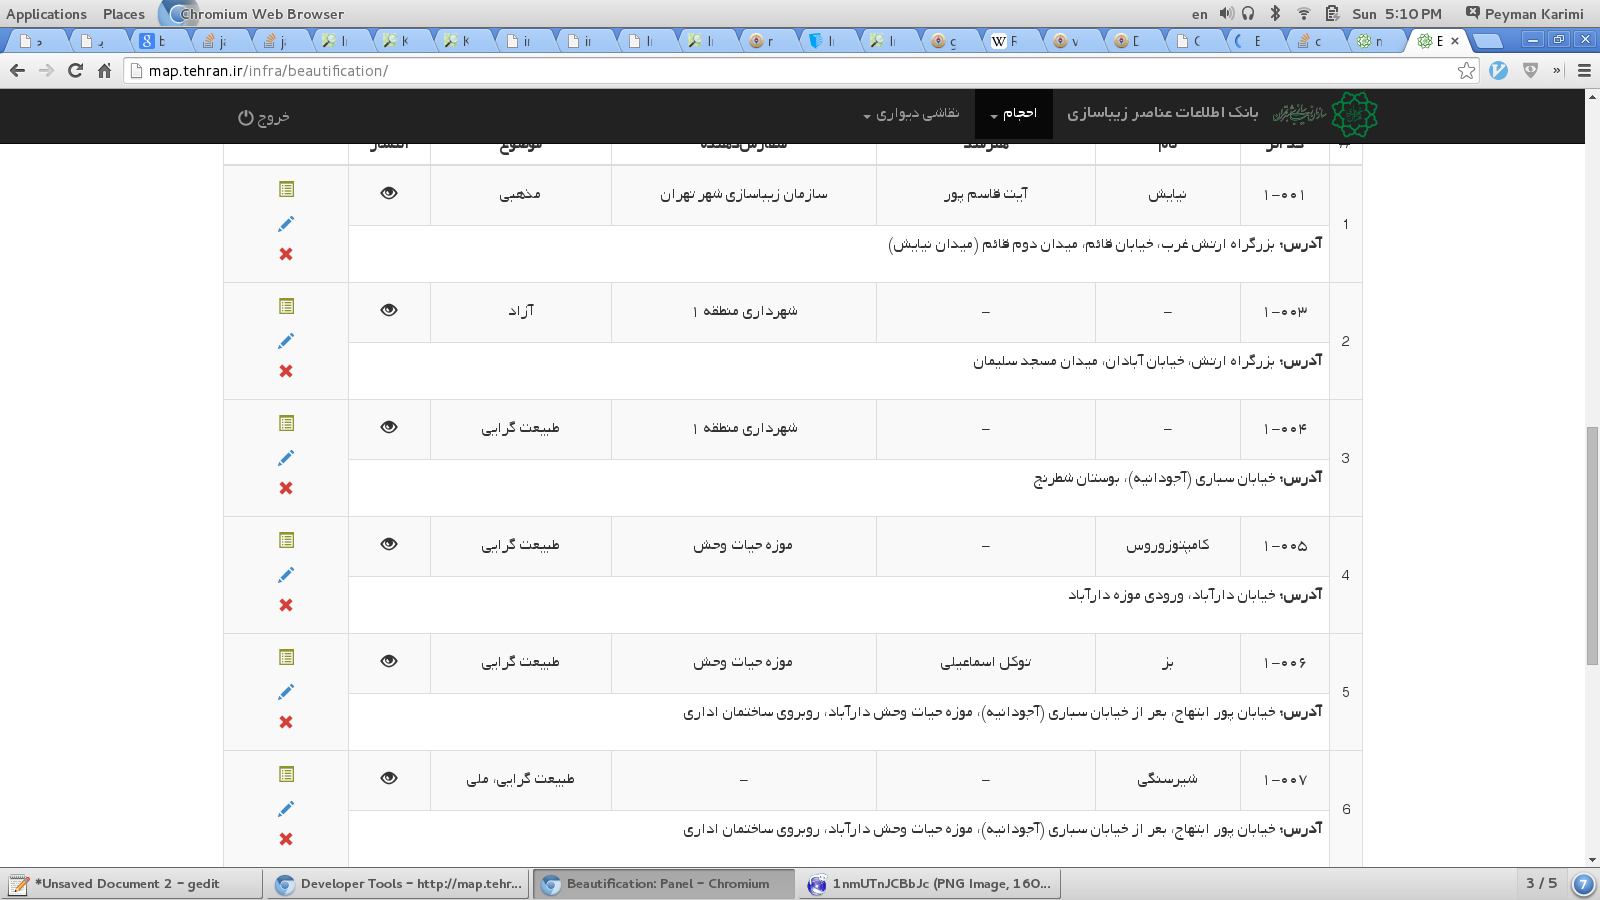The image size is (1600, 900).
Task: Open the clock Sun 5:10 PM
Action: click(x=1397, y=14)
